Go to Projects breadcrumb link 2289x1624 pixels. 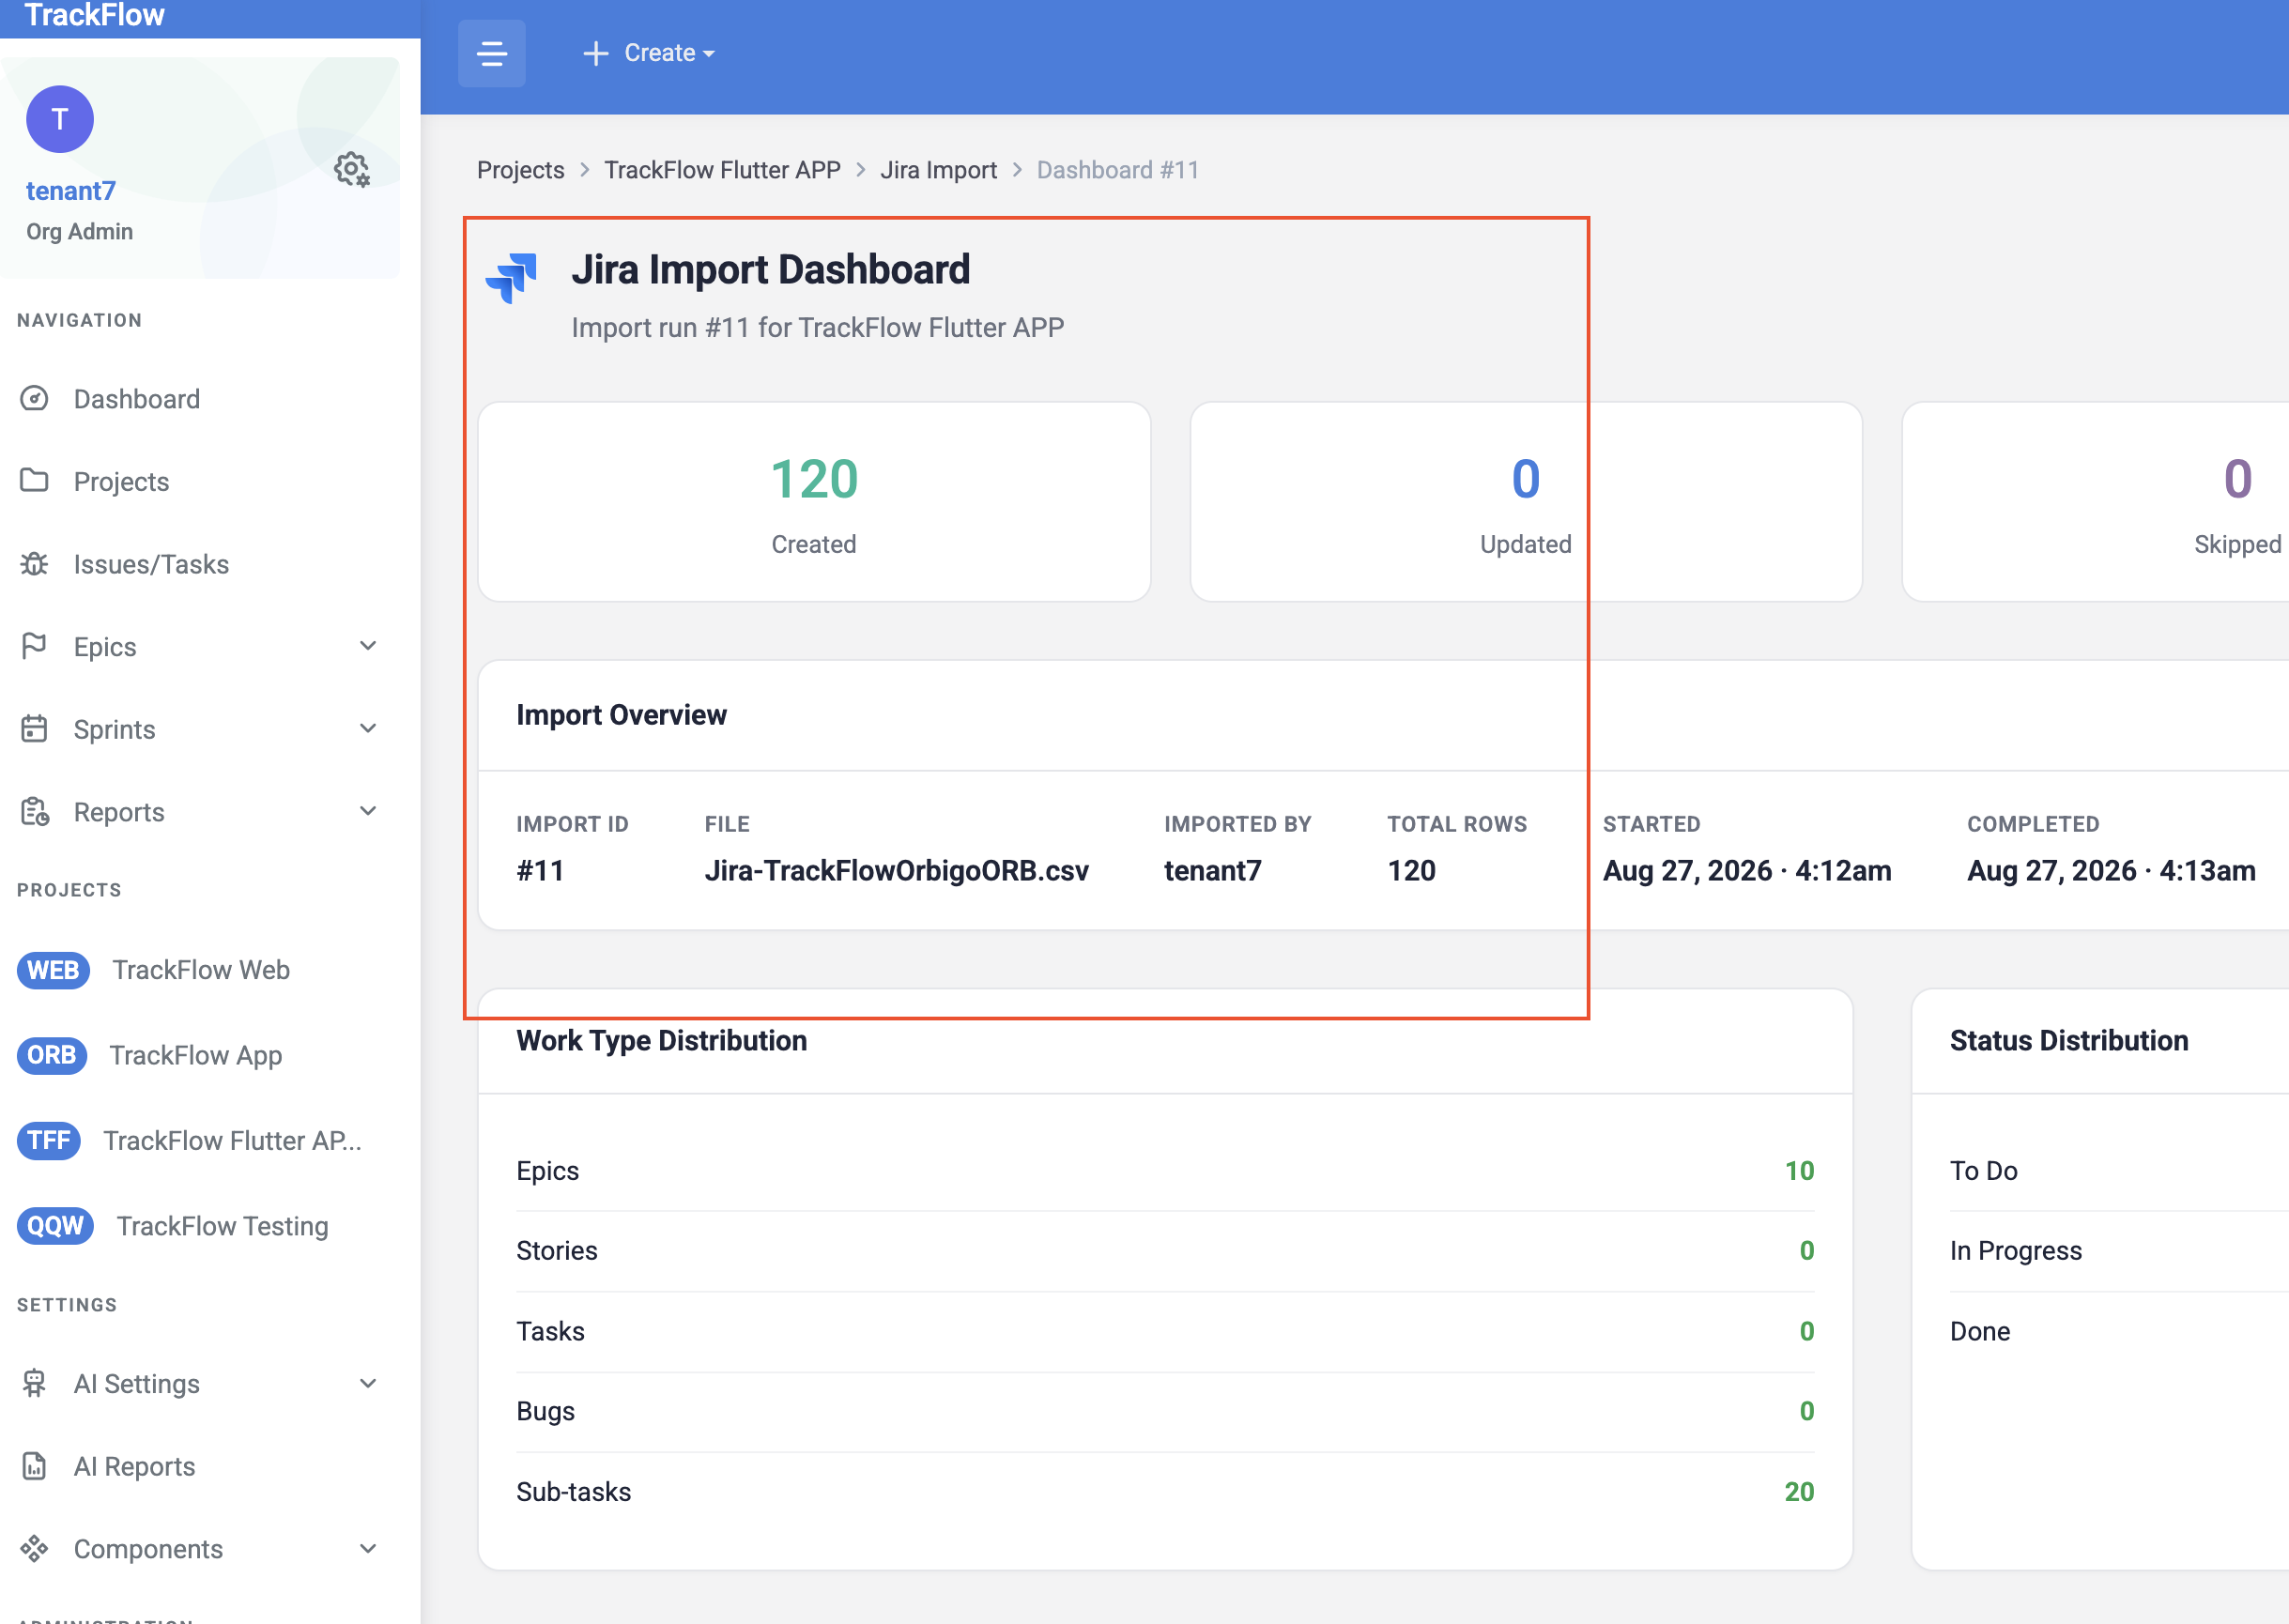(521, 170)
